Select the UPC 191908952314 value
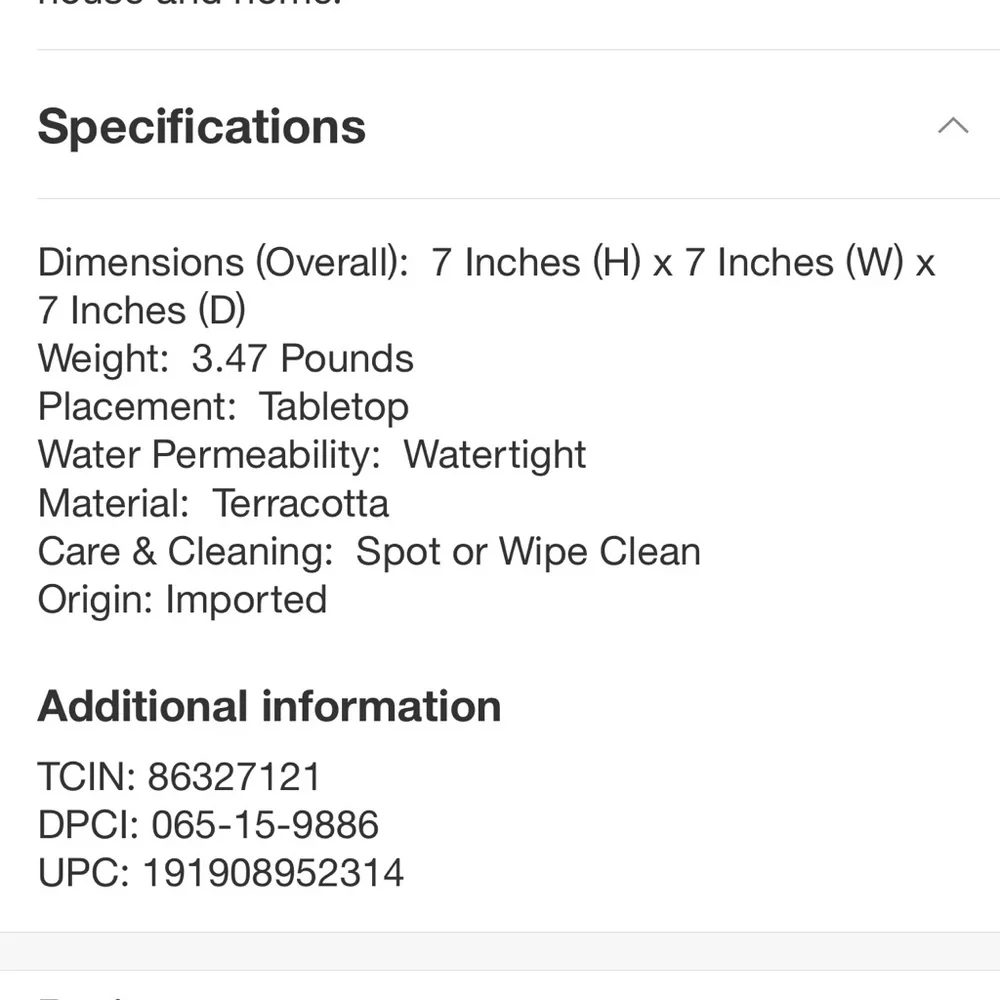 pos(273,872)
